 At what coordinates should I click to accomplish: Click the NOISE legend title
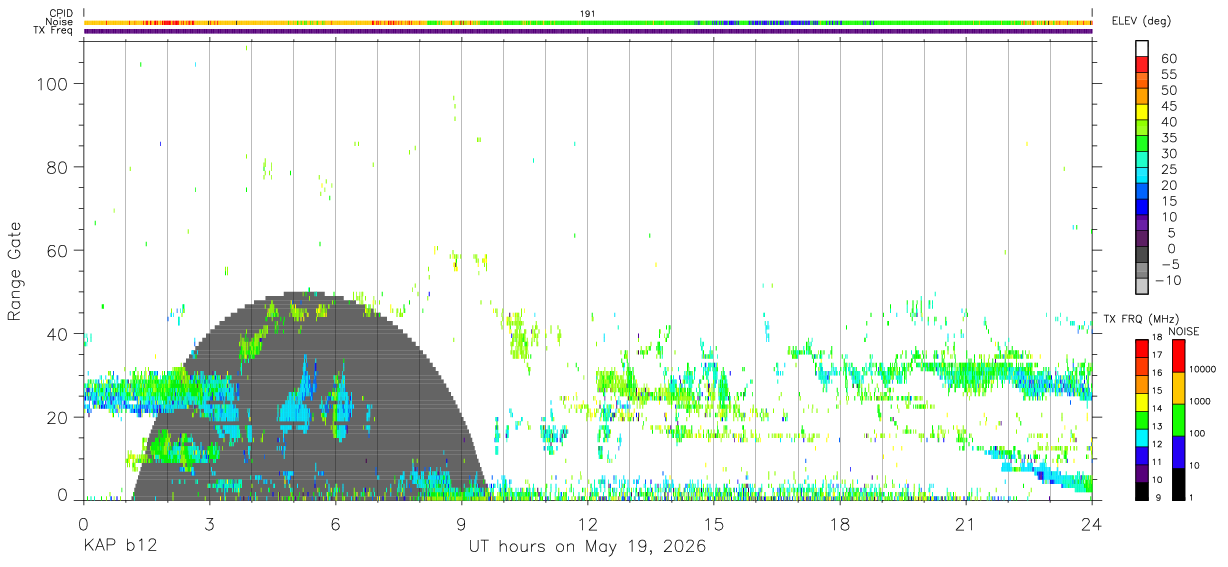(x=1184, y=331)
